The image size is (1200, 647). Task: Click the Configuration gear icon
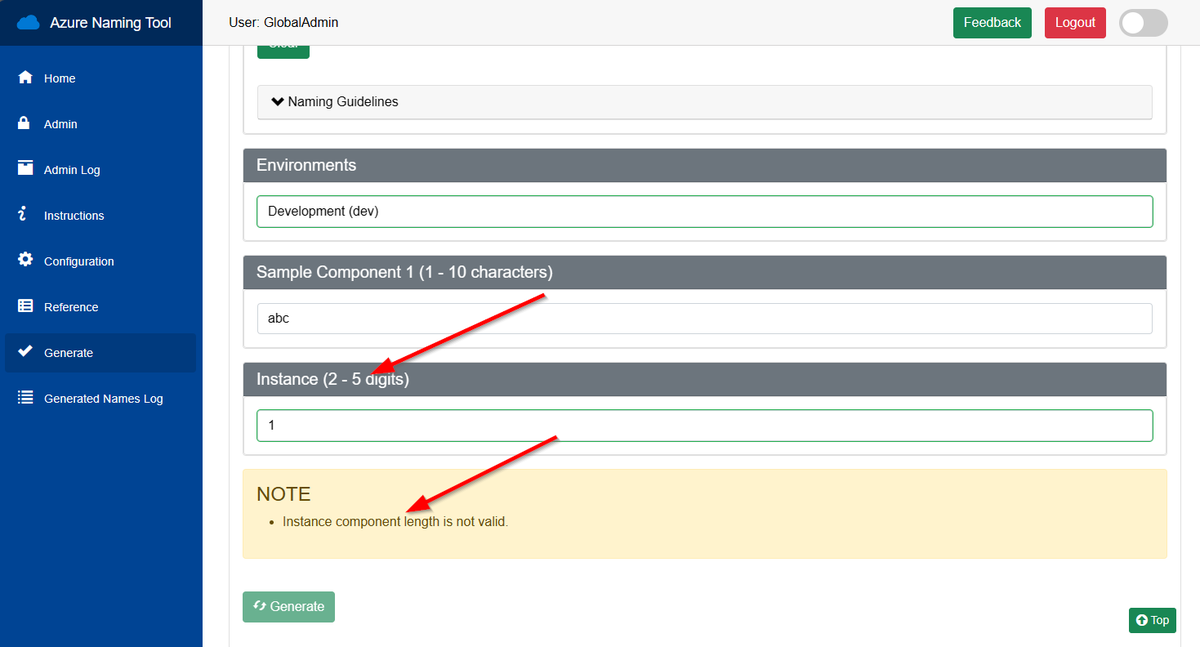pos(26,260)
